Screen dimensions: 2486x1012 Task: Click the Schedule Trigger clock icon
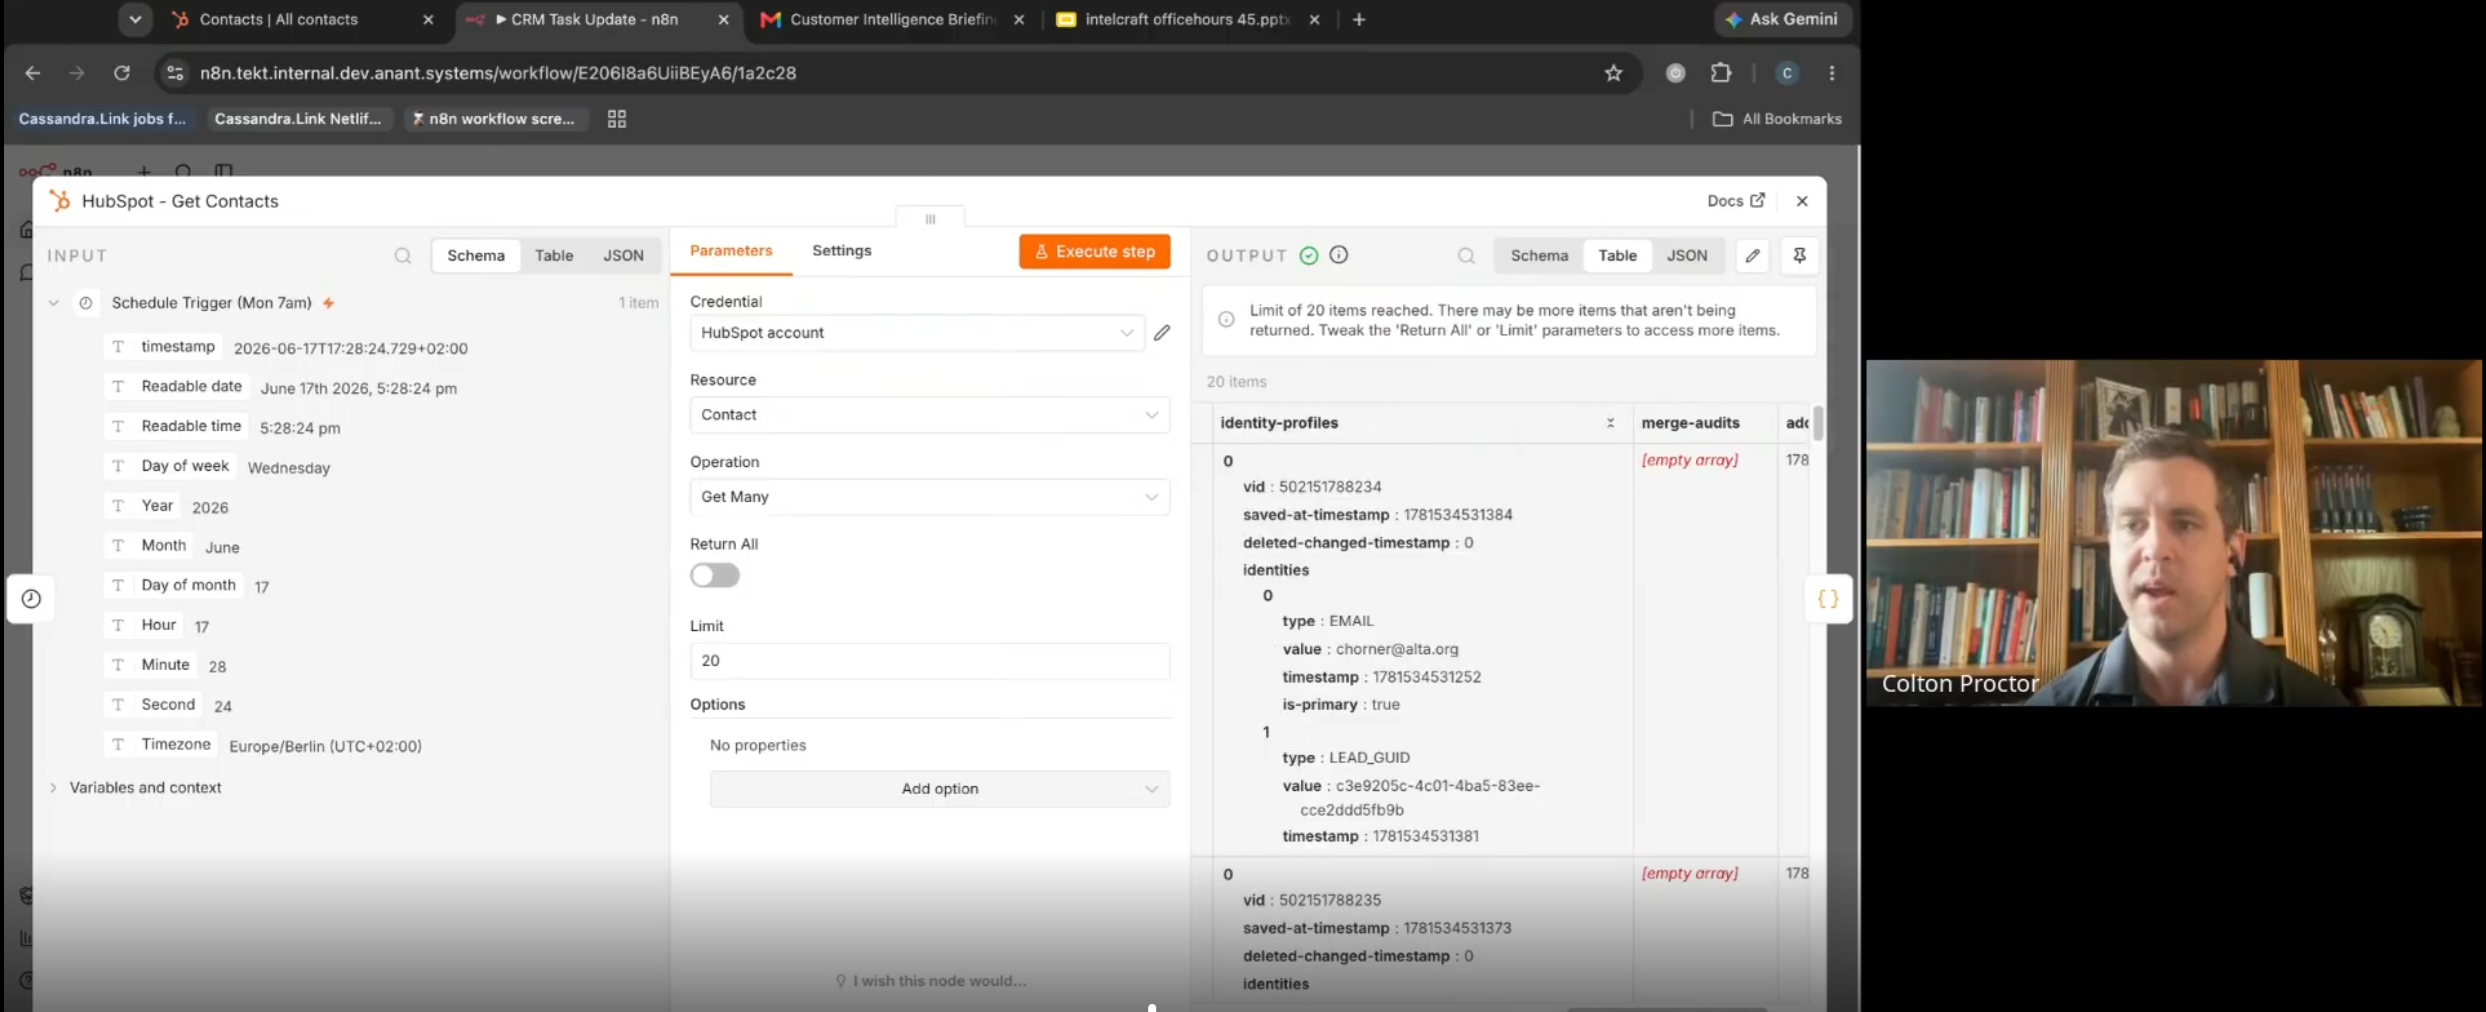86,303
